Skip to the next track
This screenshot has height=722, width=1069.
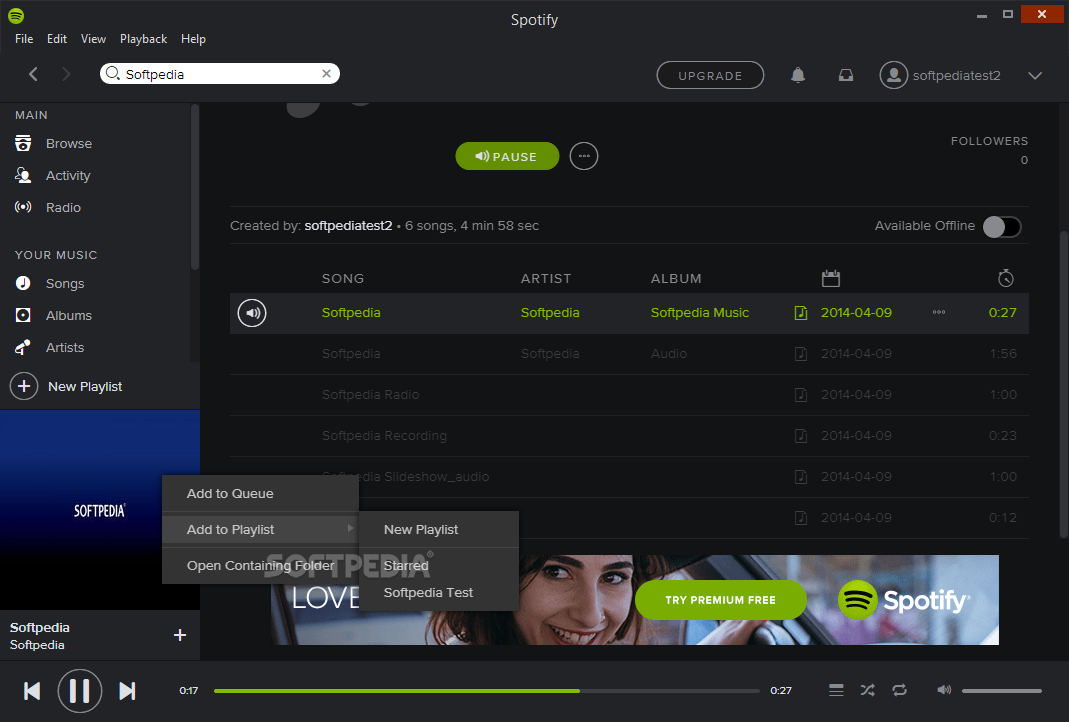tap(127, 691)
